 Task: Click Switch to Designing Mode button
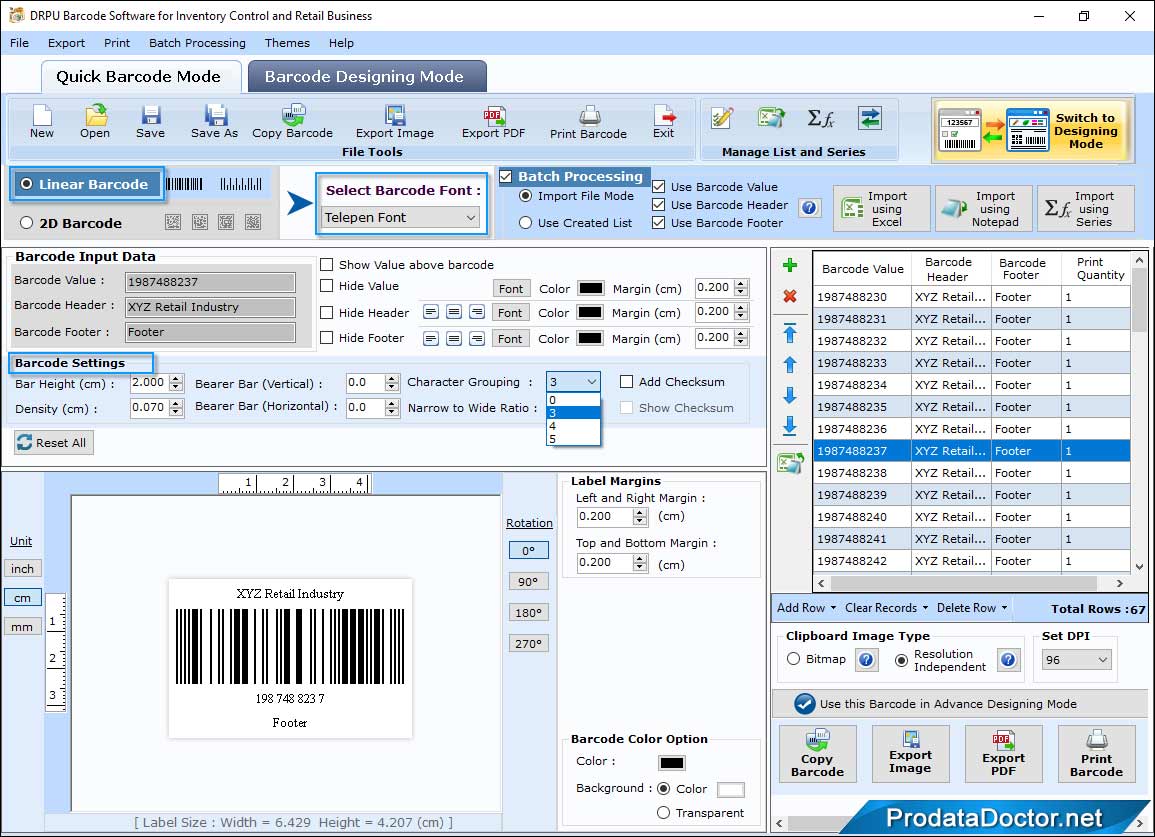tap(1031, 131)
